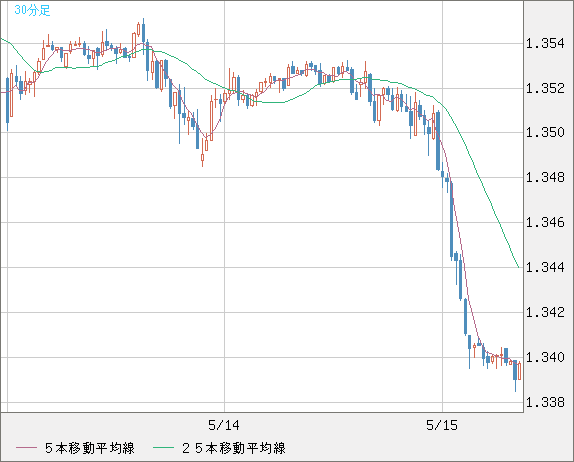Click the 5本移動平均線 legend label
Screen dimensions: 574x462
tap(90, 448)
